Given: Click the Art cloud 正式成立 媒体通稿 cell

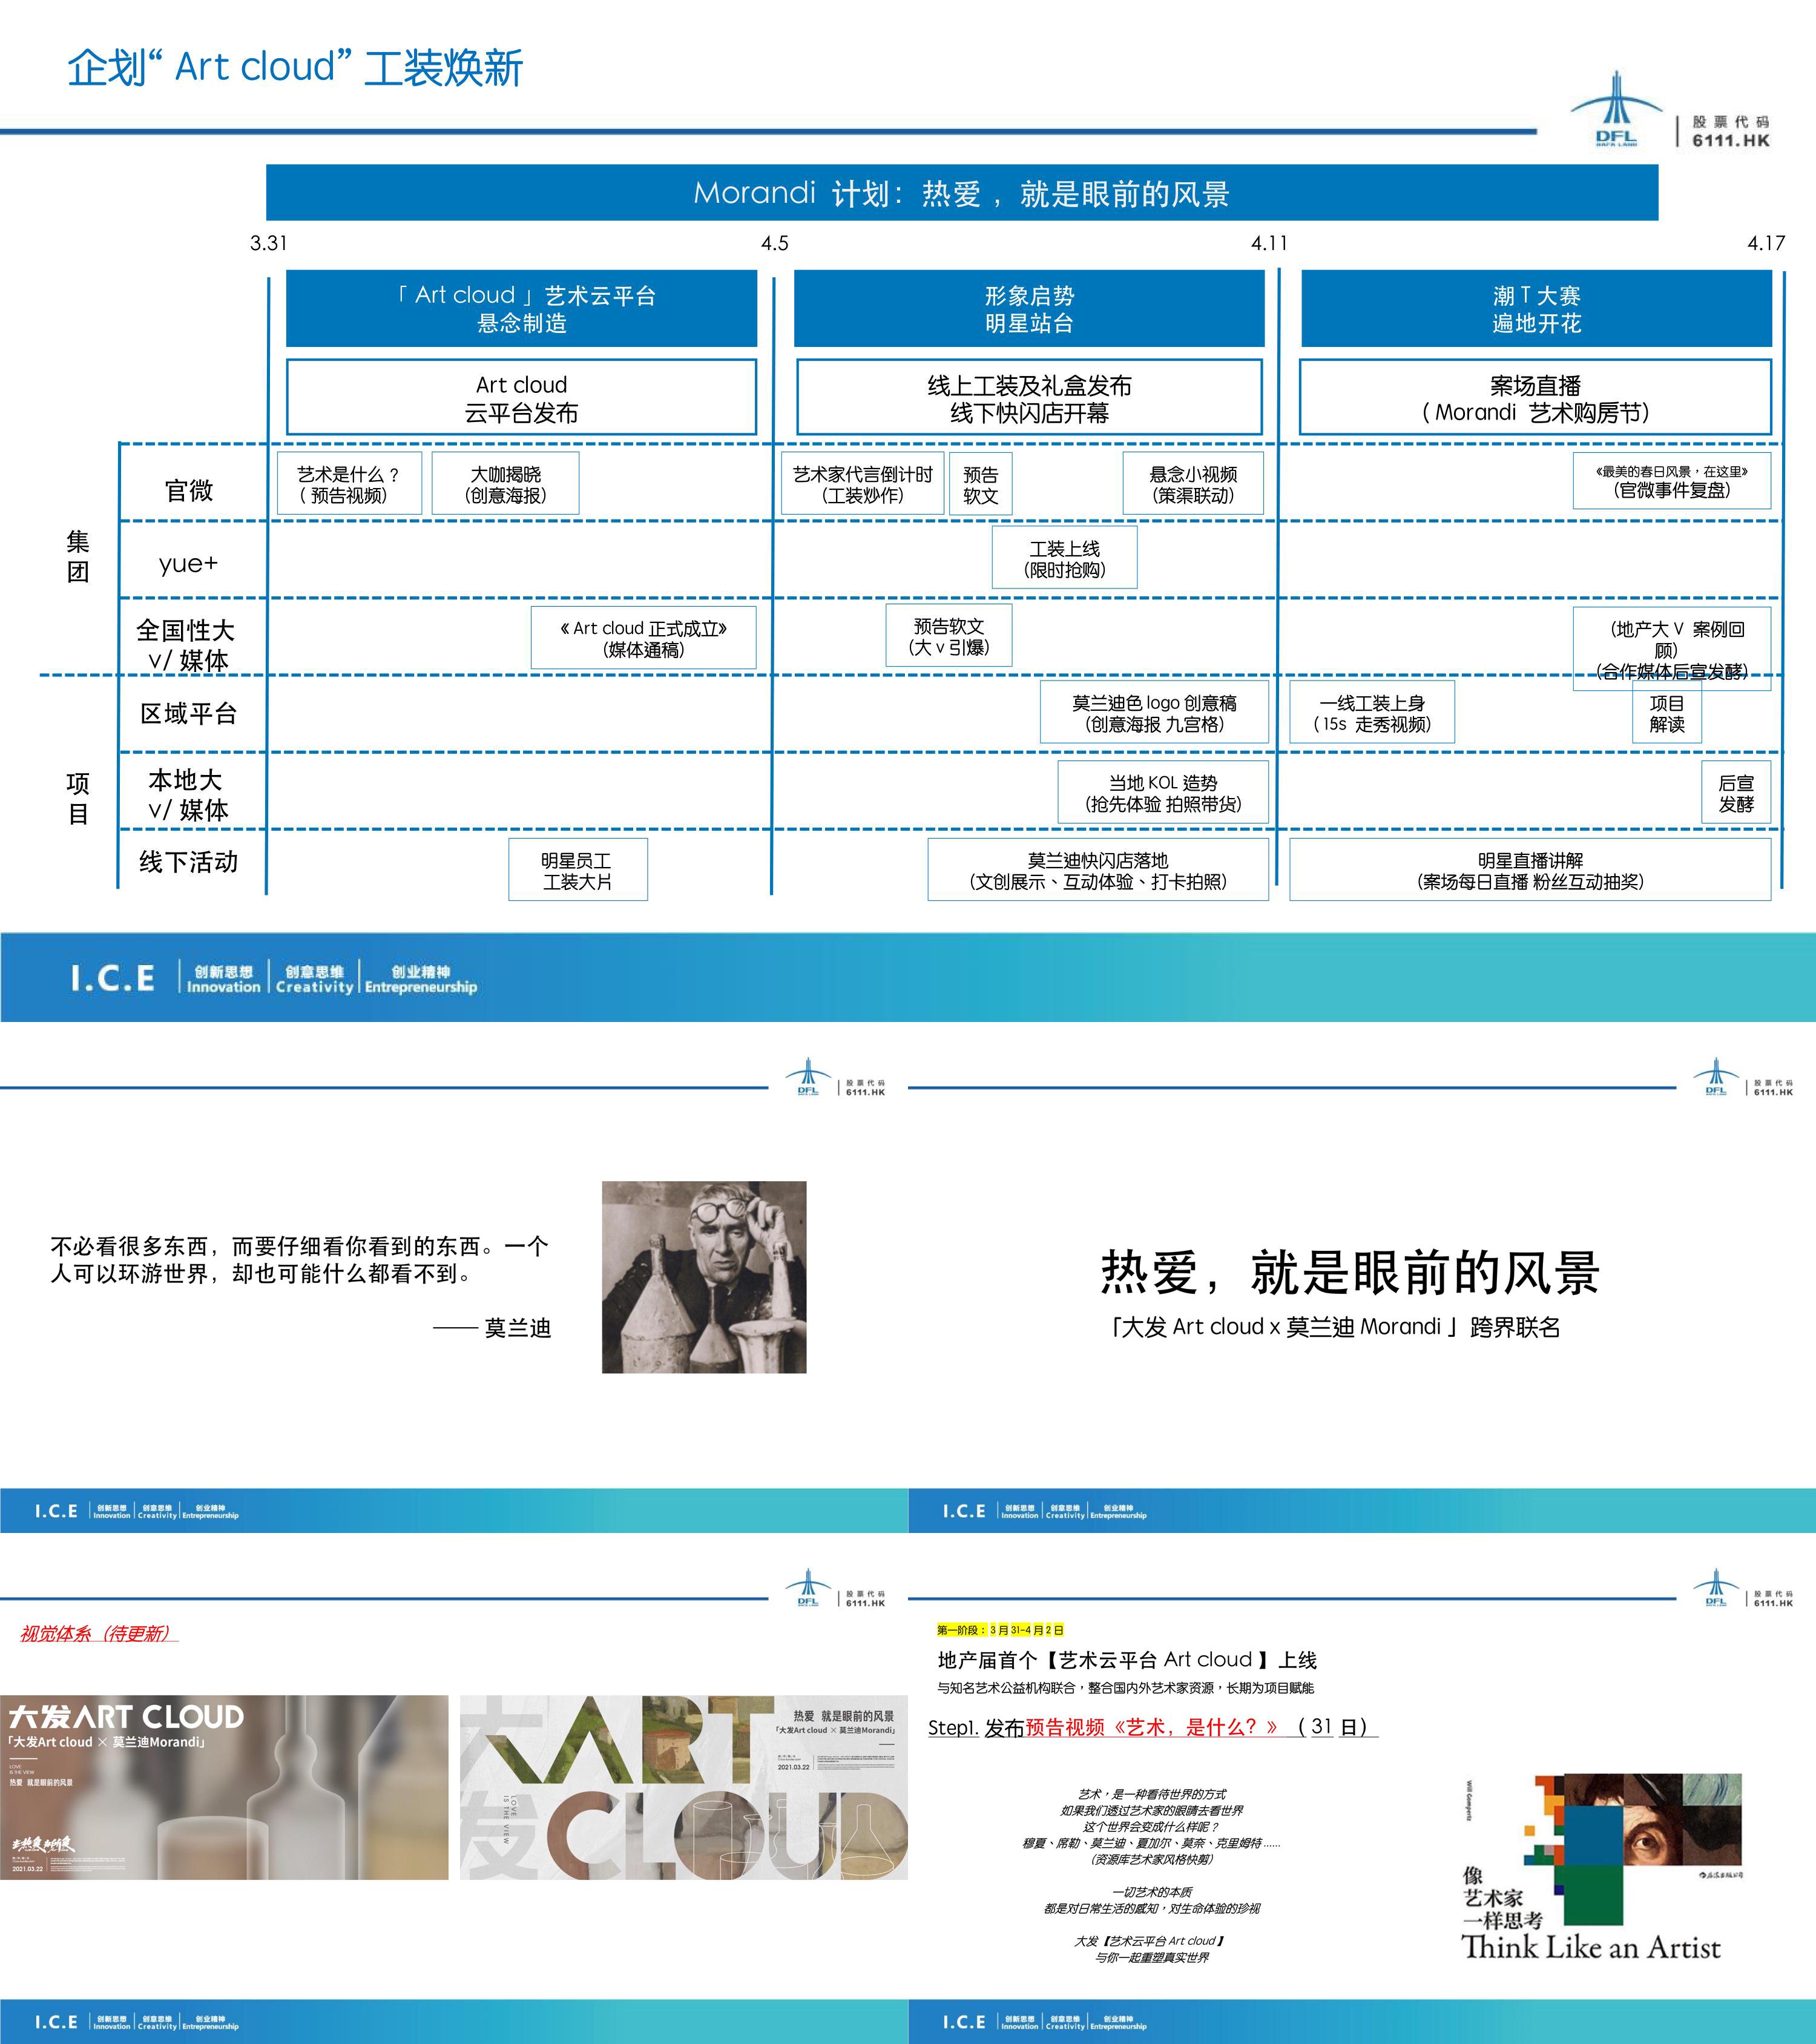Looking at the screenshot, I should tap(643, 638).
